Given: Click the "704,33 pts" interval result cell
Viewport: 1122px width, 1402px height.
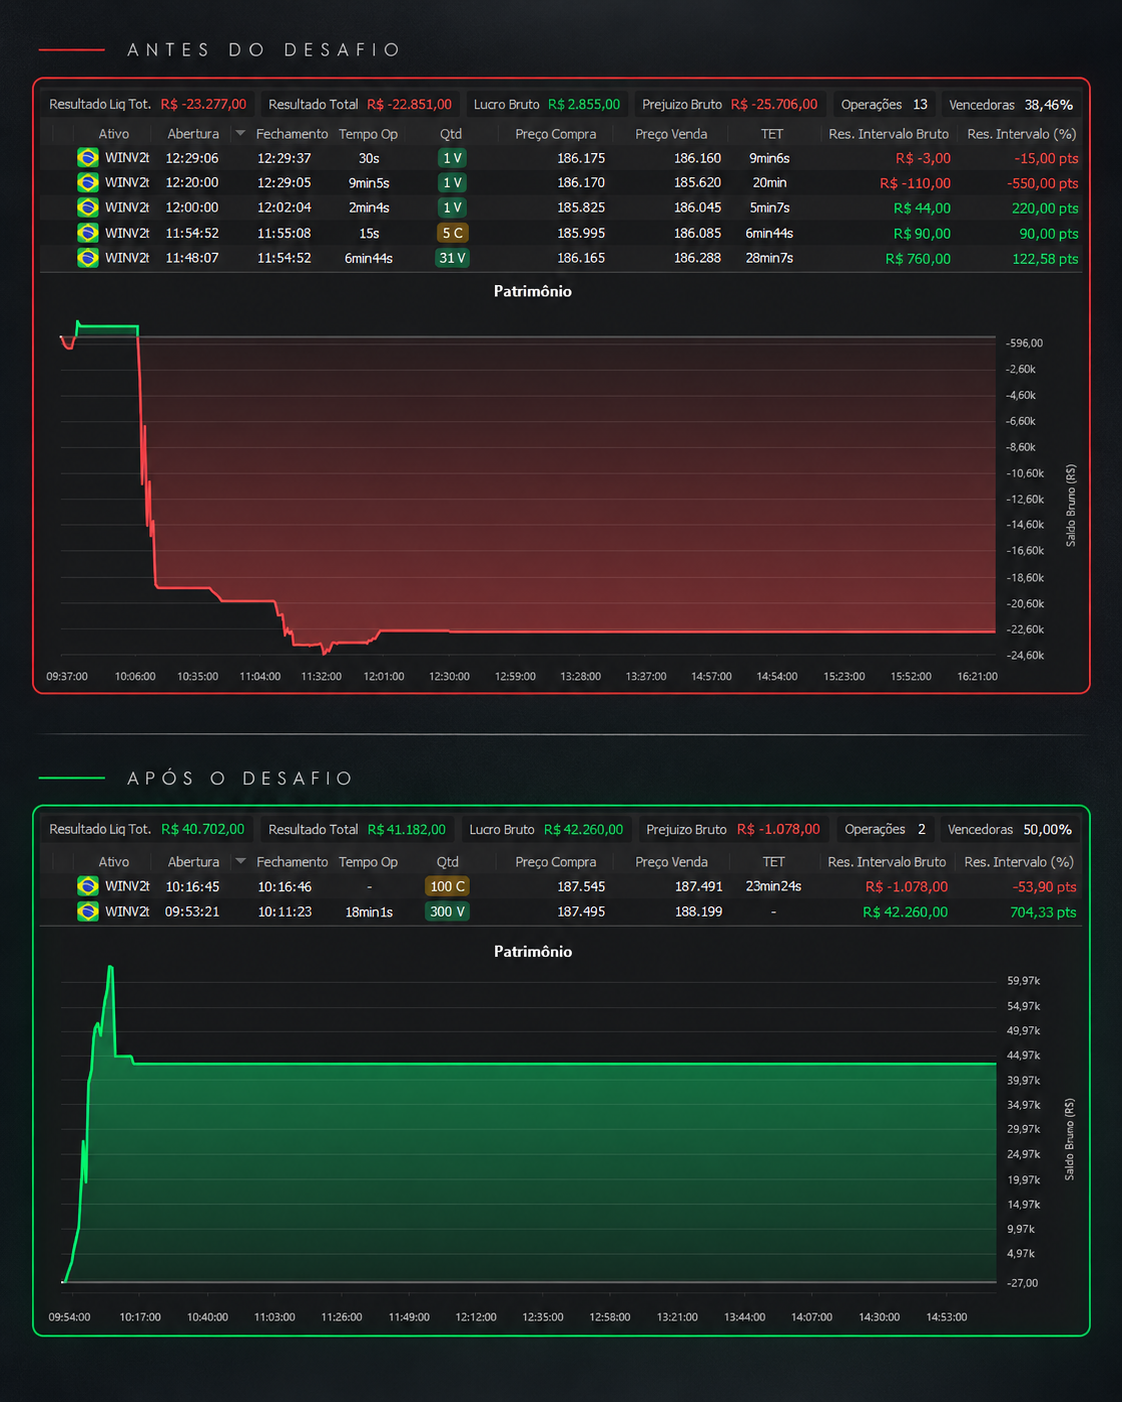Looking at the screenshot, I should pos(1043,912).
